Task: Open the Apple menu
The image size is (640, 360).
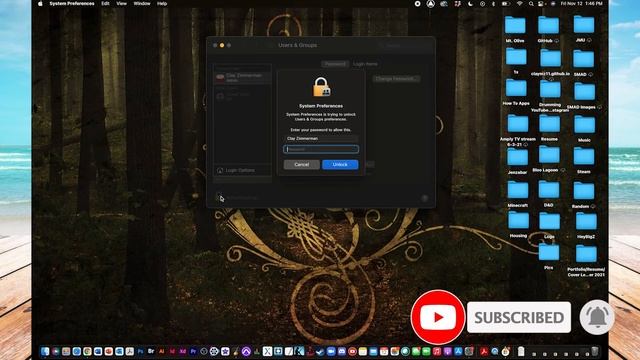Action: [x=40, y=3]
